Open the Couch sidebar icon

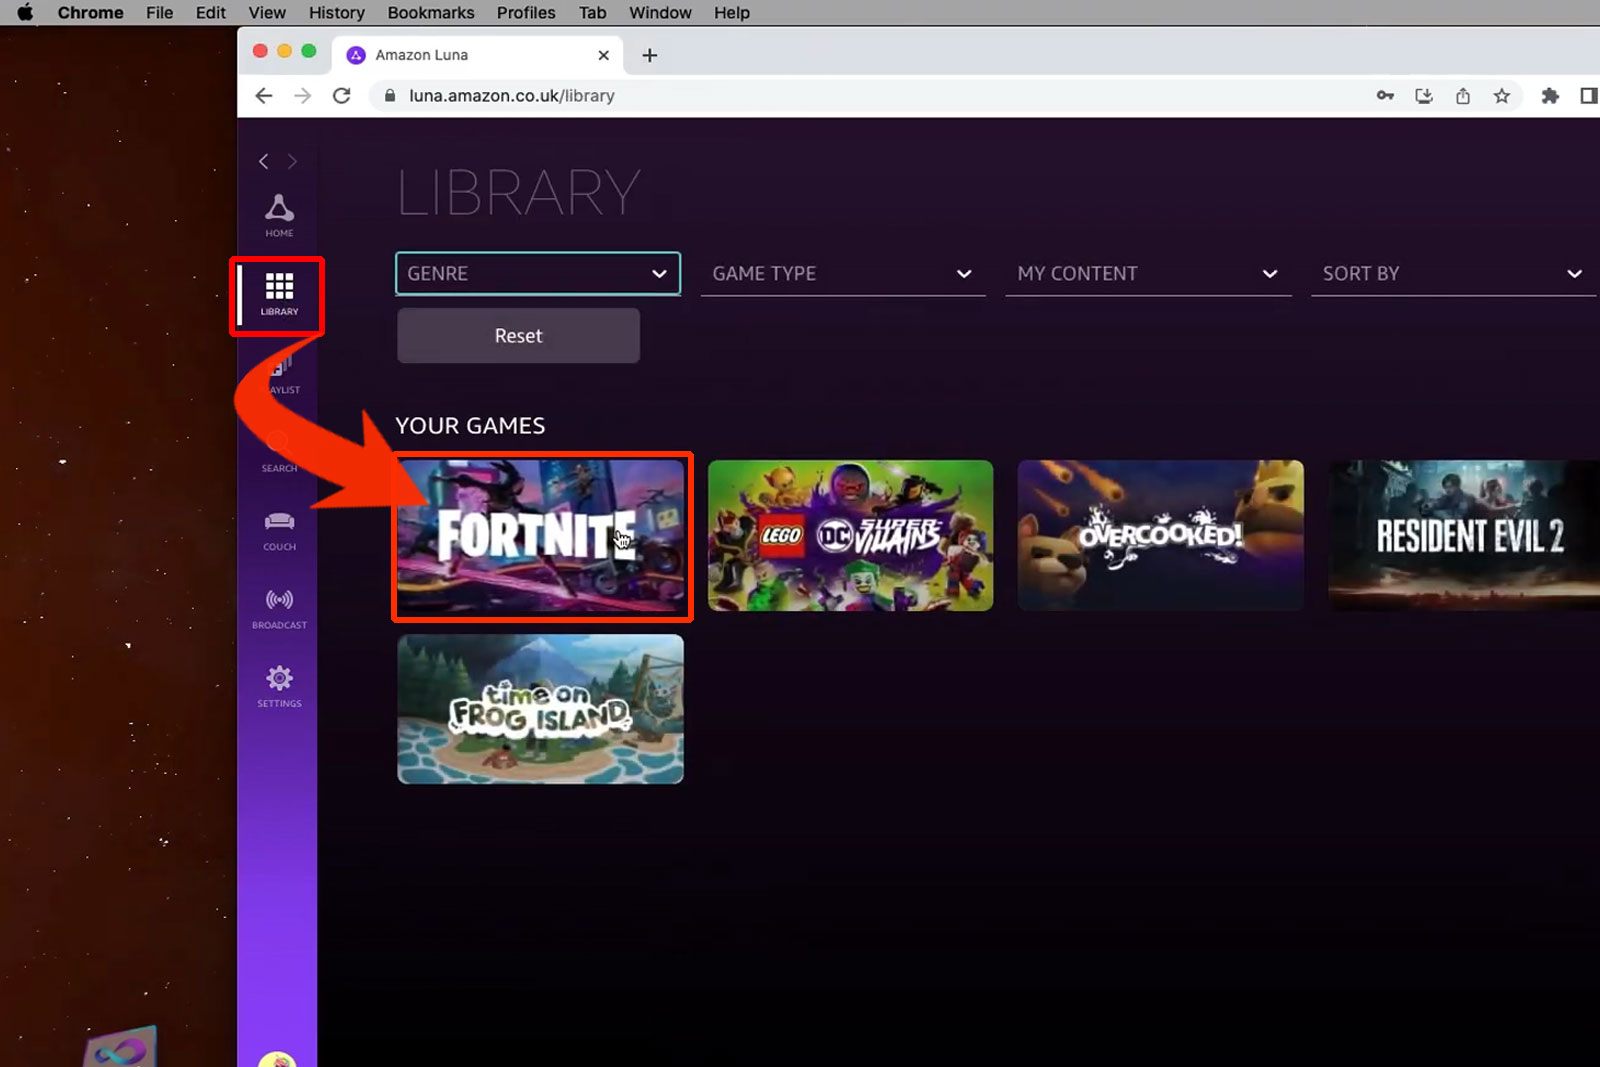click(279, 528)
